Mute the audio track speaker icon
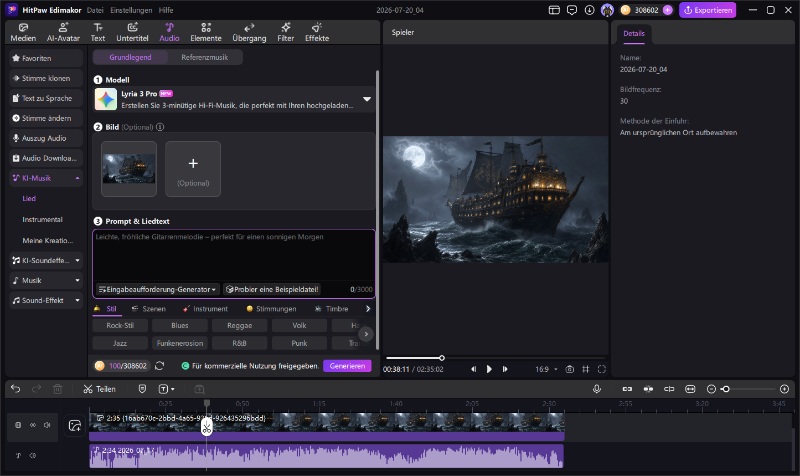800x476 pixels. [x=33, y=456]
